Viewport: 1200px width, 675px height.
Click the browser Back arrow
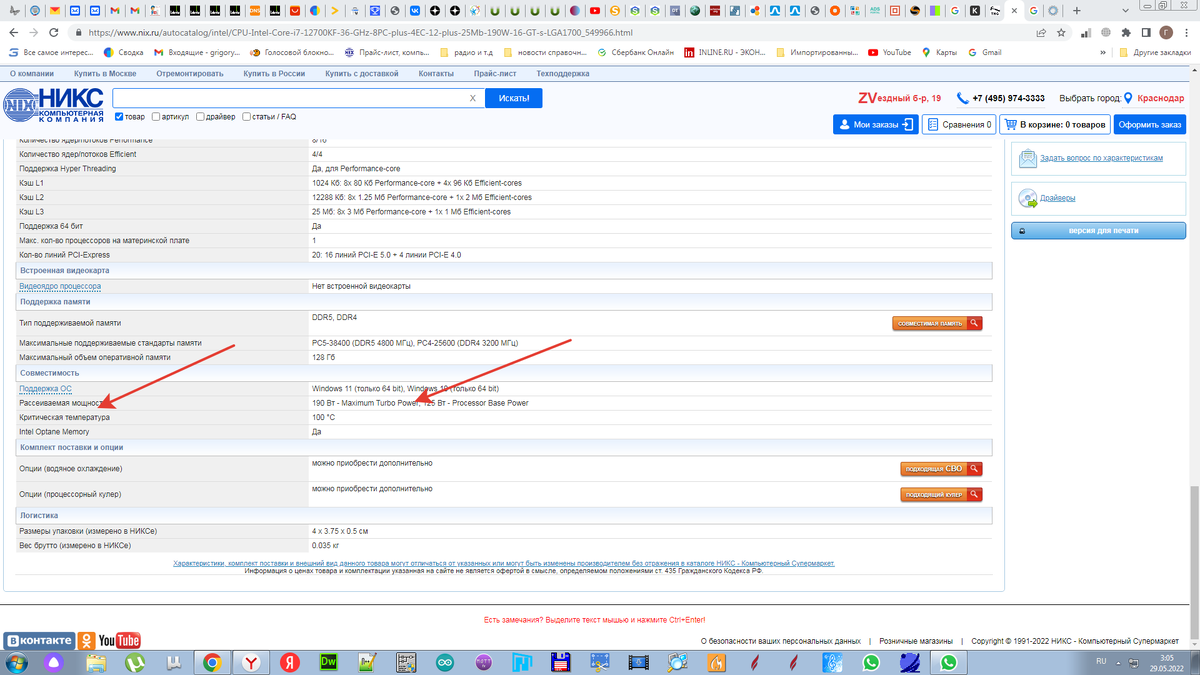click(x=14, y=32)
